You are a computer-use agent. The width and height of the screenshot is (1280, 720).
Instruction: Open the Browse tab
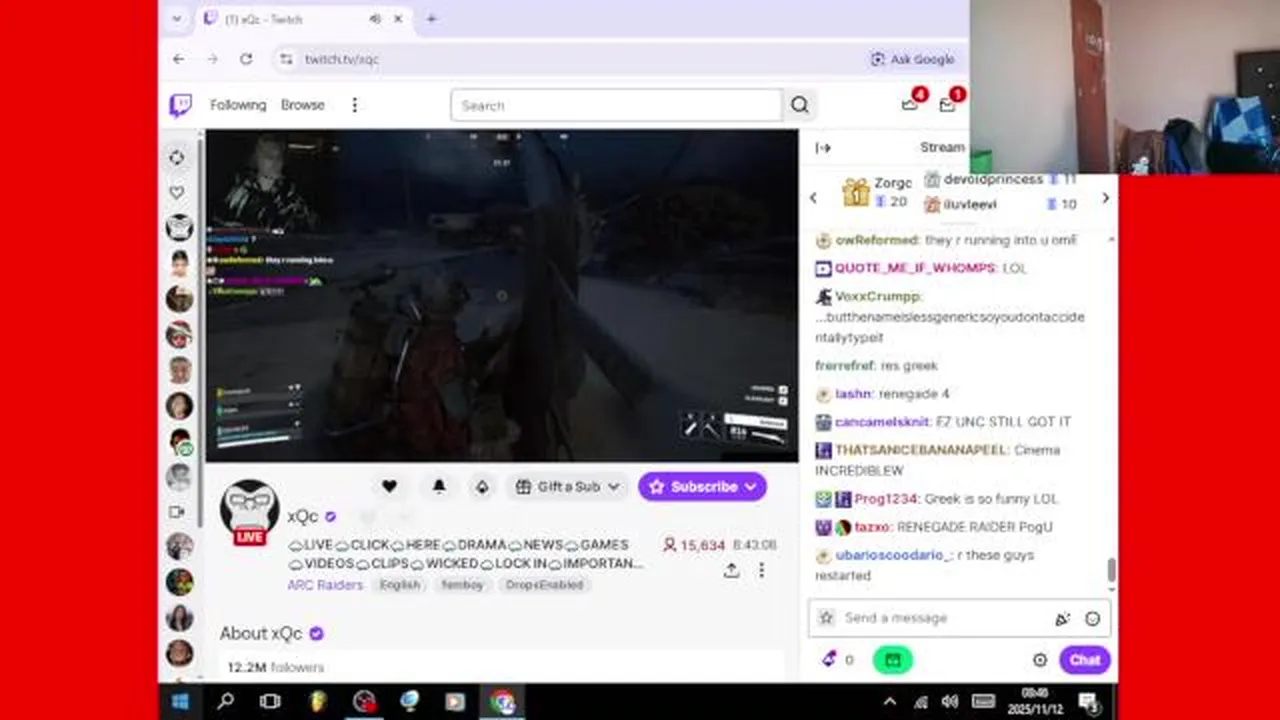pos(302,105)
